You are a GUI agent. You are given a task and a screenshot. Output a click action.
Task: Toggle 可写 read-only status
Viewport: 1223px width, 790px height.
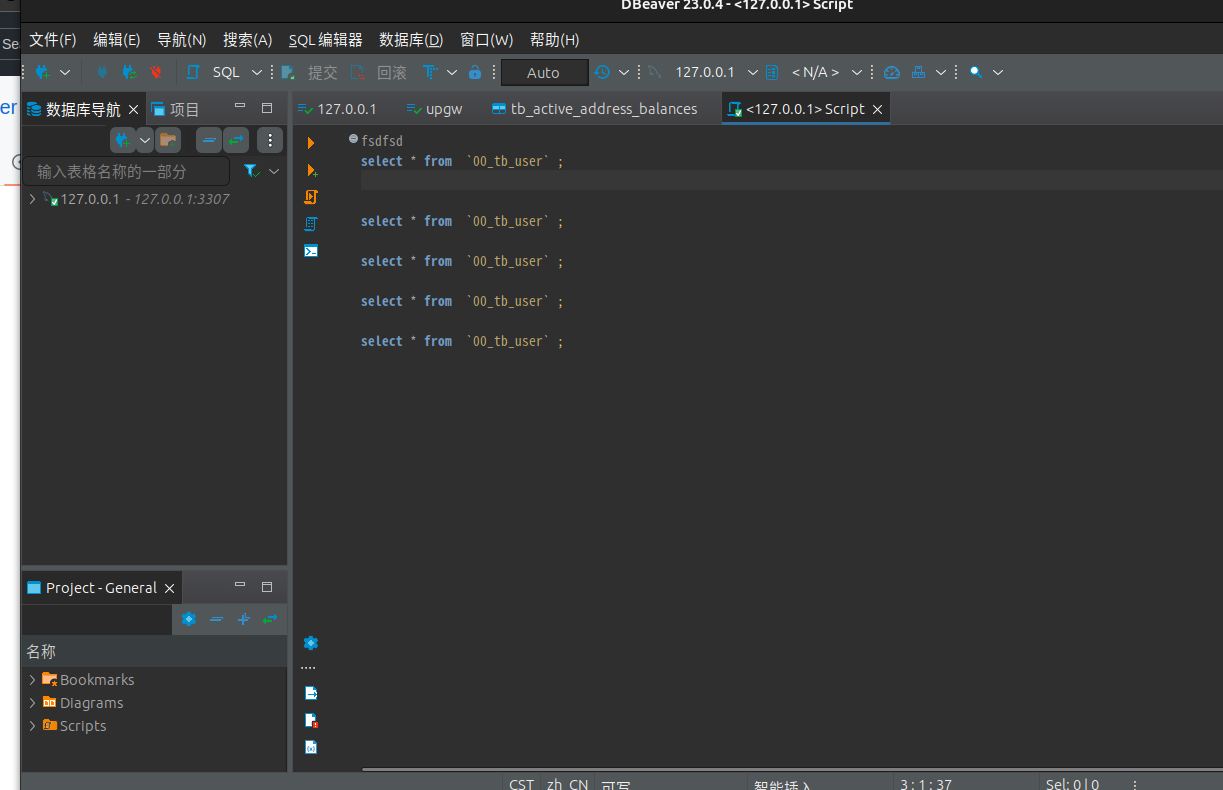616,785
